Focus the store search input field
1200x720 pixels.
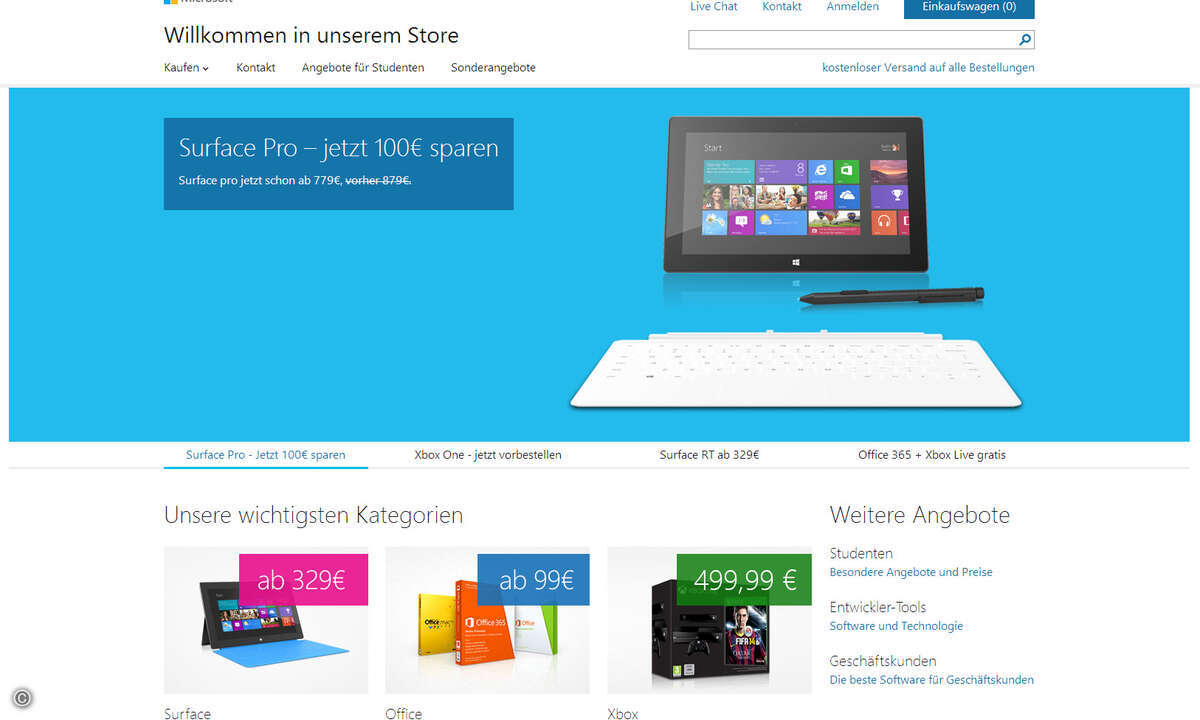pyautogui.click(x=852, y=40)
